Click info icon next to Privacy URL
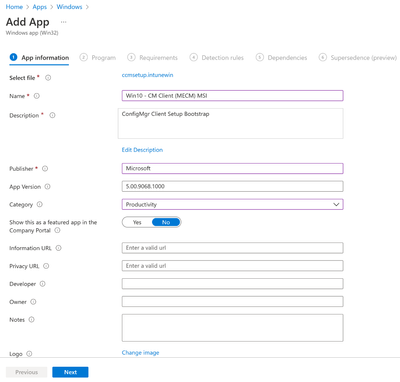 click(46, 266)
